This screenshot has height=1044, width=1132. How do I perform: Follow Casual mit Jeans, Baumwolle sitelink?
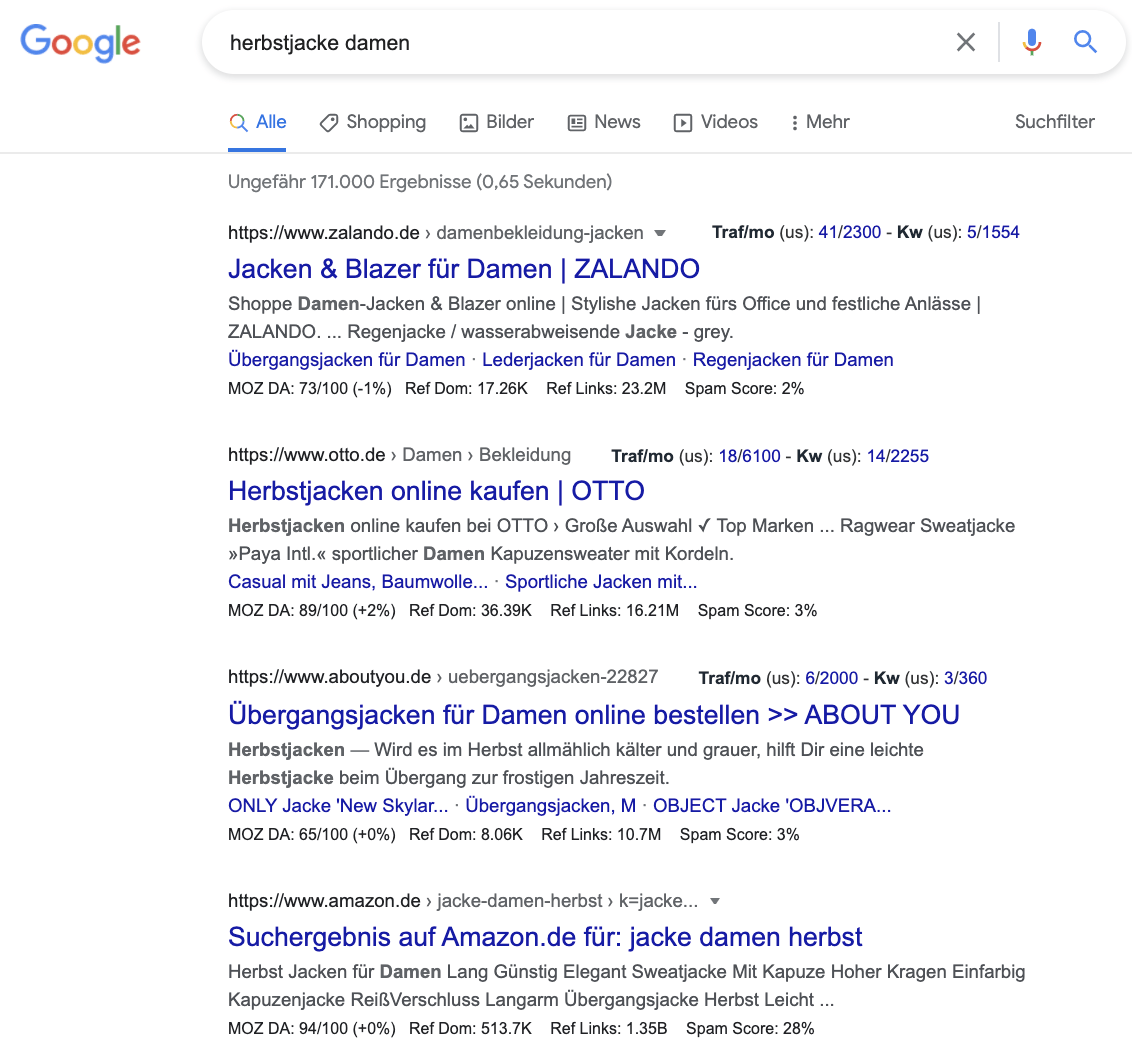pos(358,582)
